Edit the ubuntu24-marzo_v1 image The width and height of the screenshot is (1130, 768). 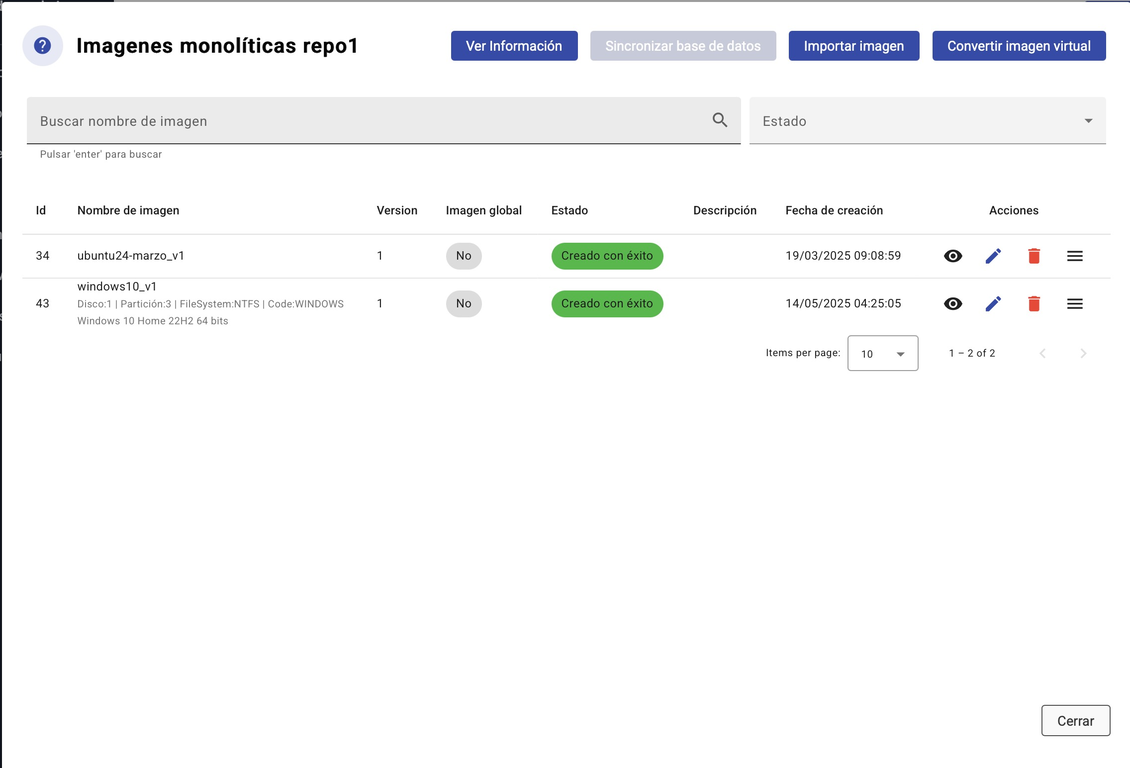(x=993, y=256)
